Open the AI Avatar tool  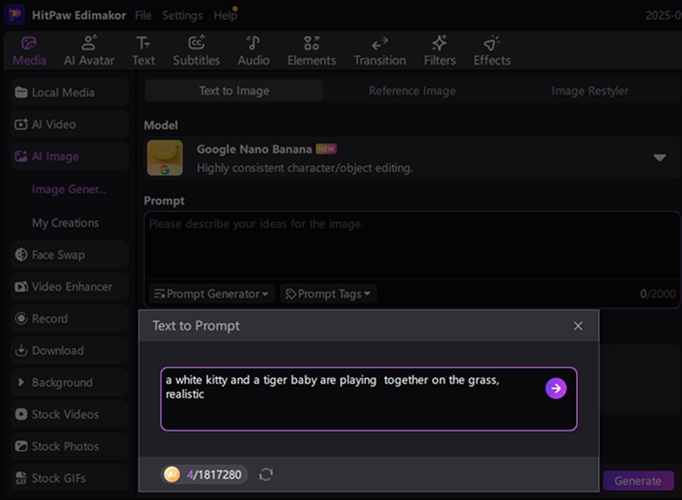[89, 51]
